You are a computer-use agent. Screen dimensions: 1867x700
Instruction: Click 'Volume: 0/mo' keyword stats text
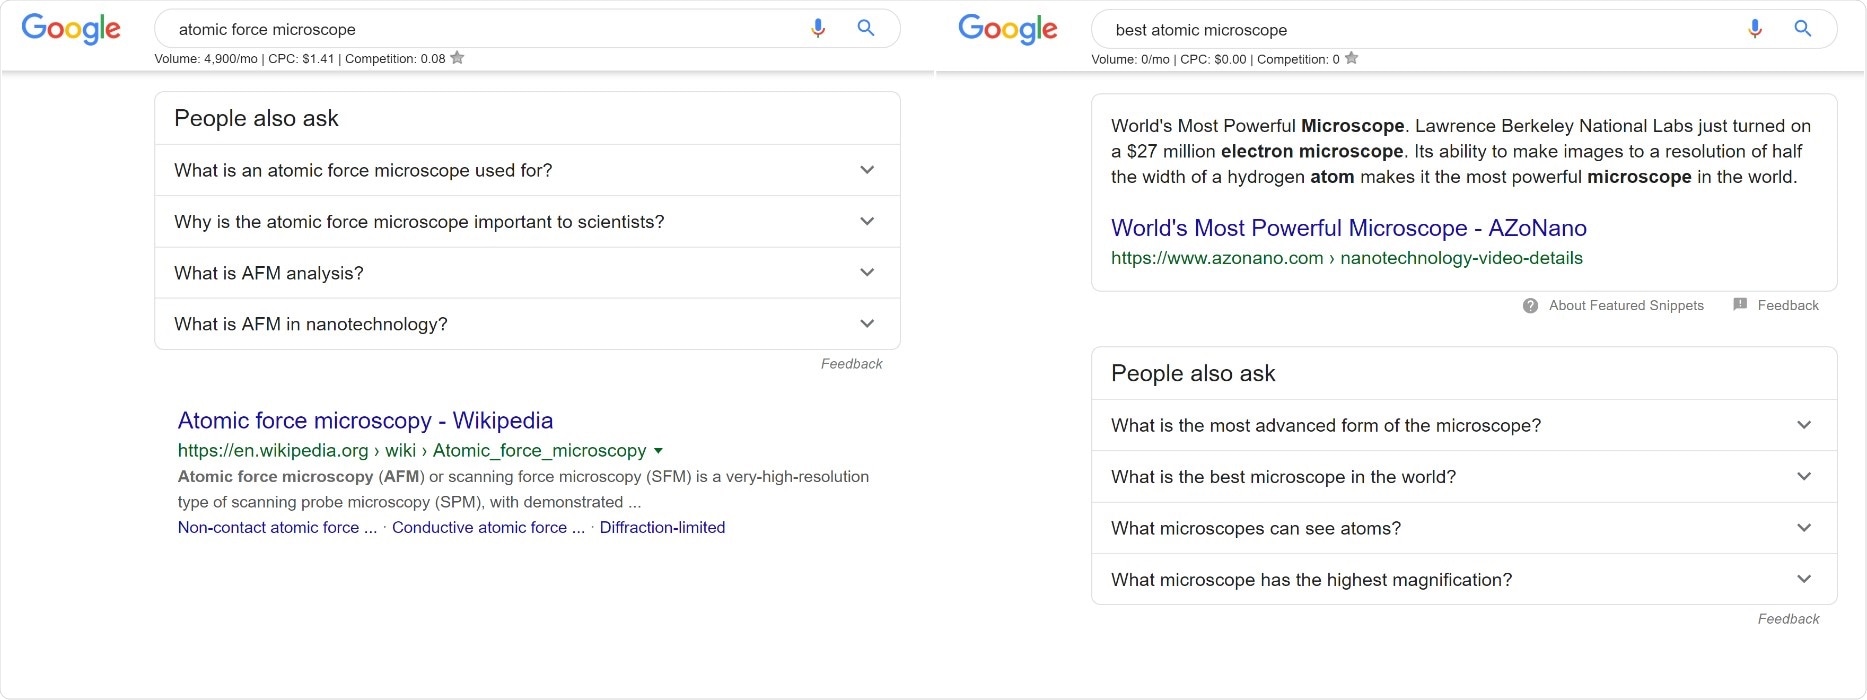[1215, 59]
